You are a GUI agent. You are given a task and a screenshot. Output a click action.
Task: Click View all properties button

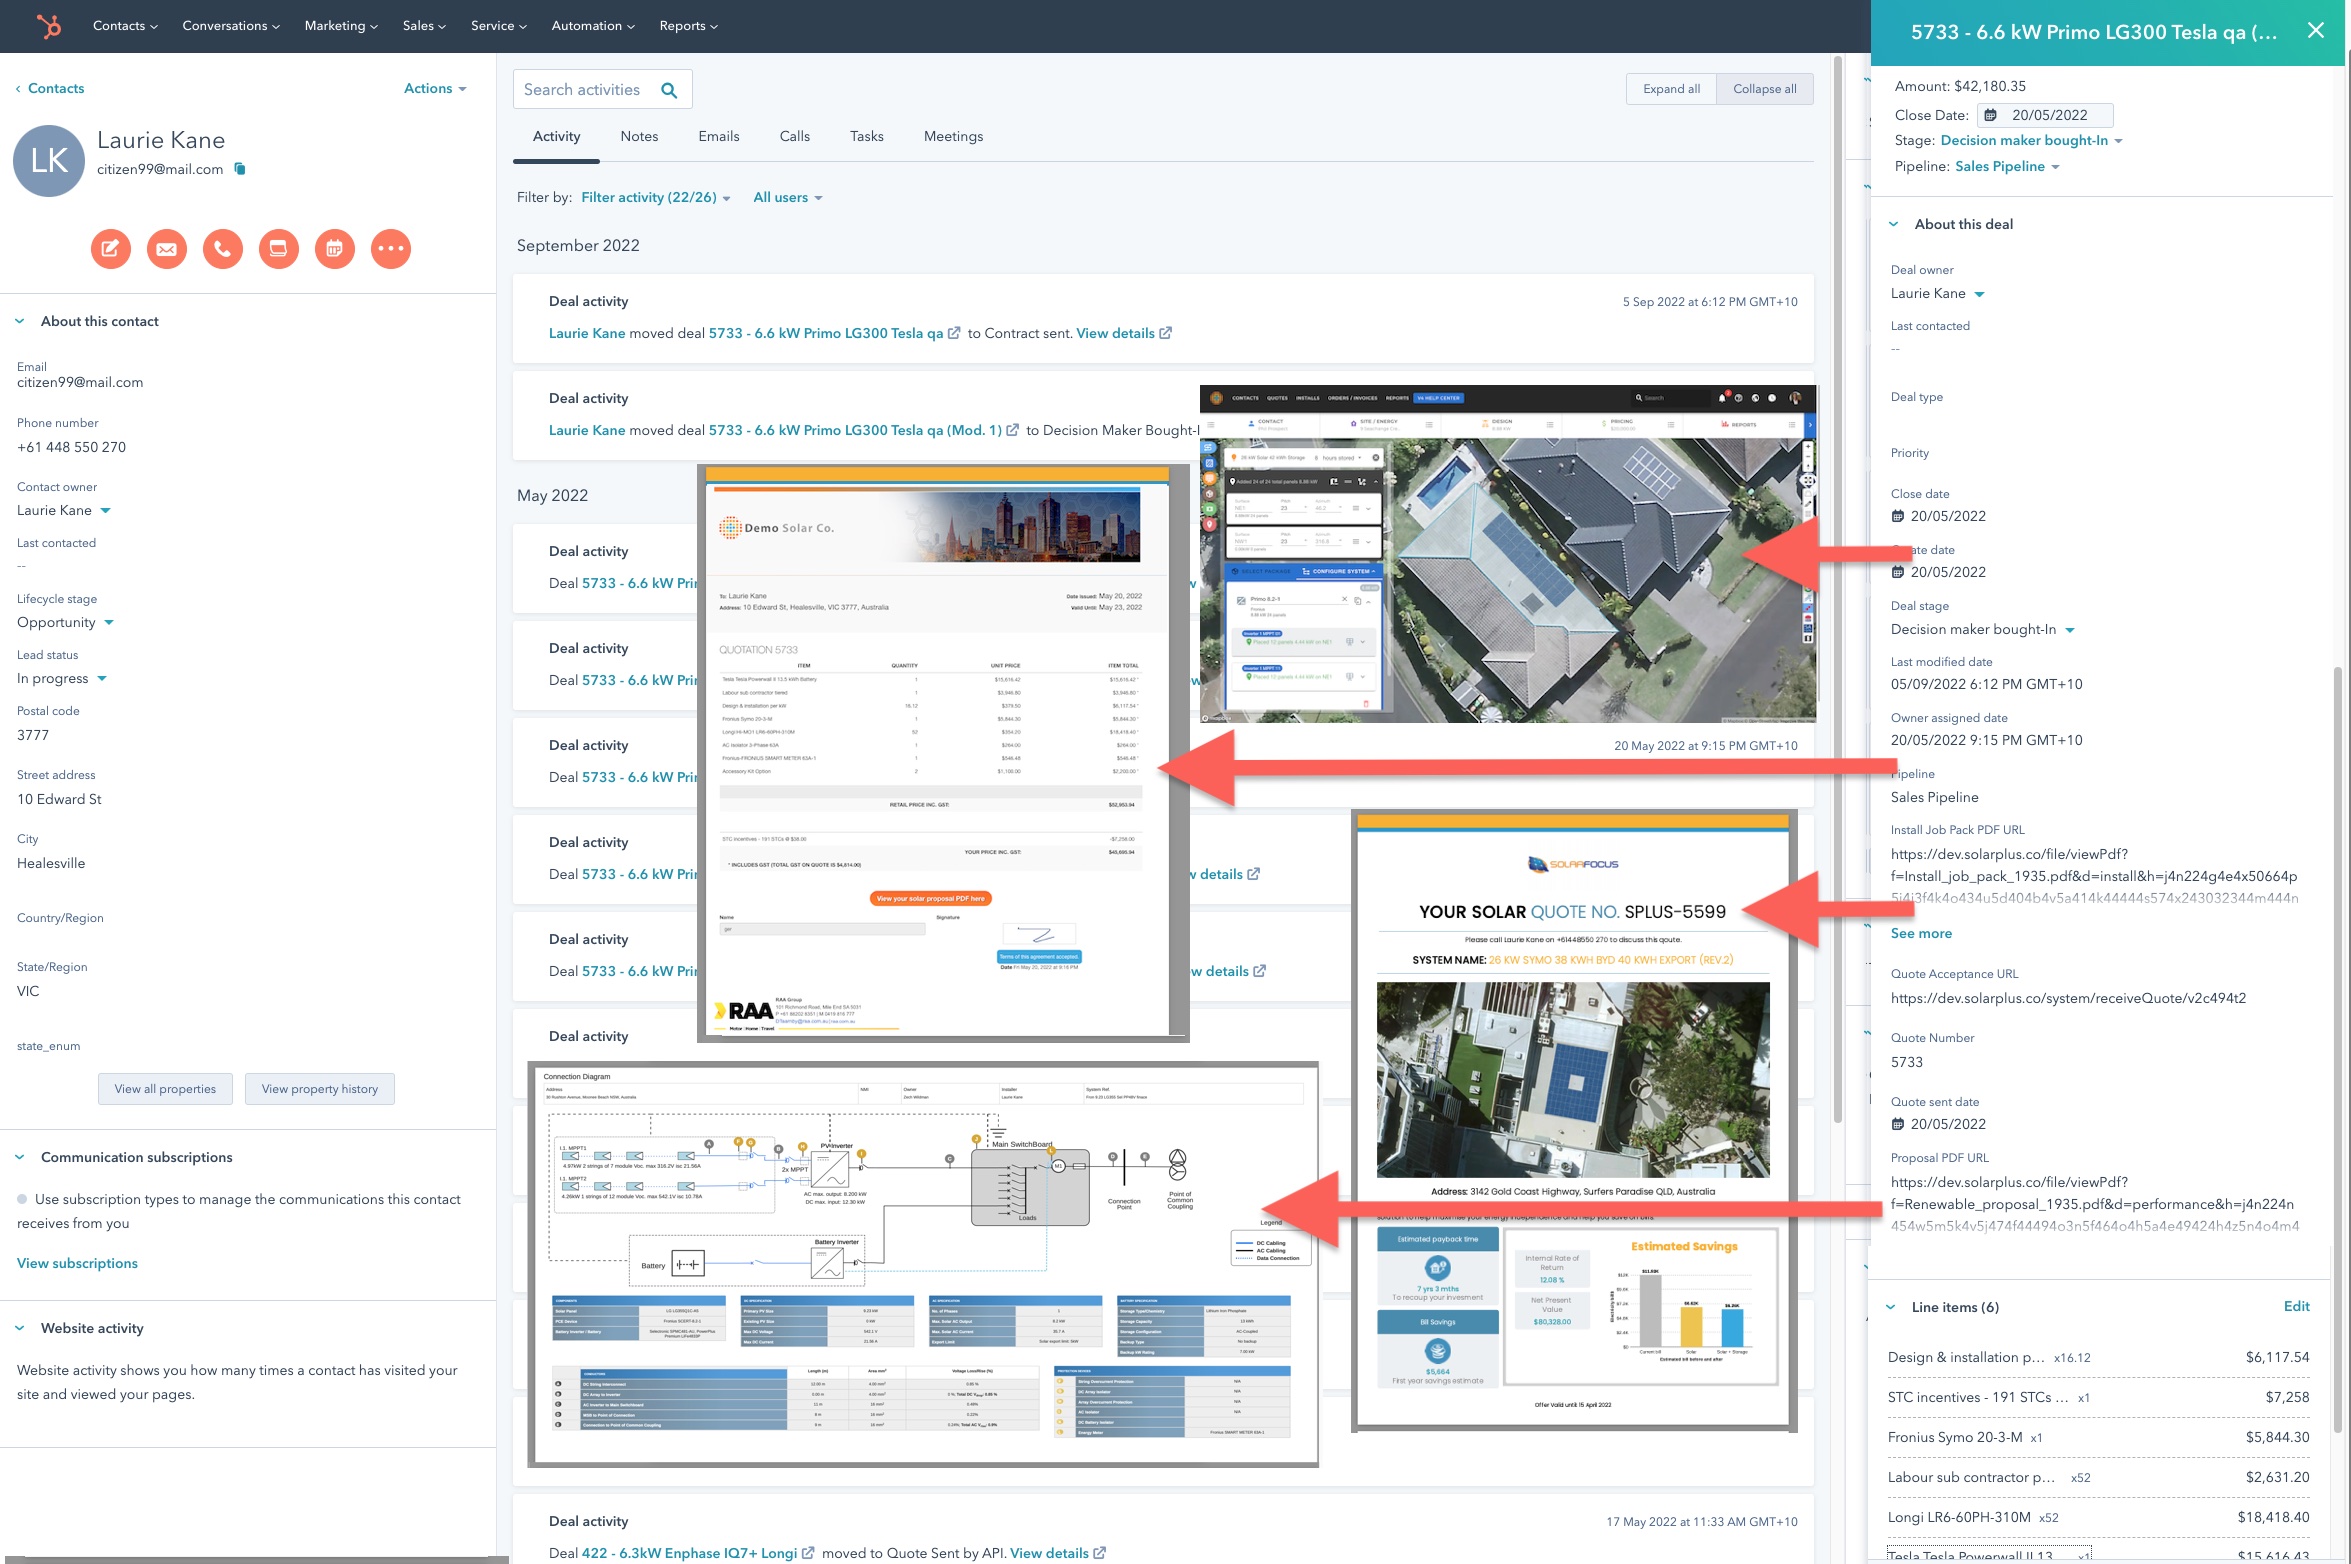(x=165, y=1089)
